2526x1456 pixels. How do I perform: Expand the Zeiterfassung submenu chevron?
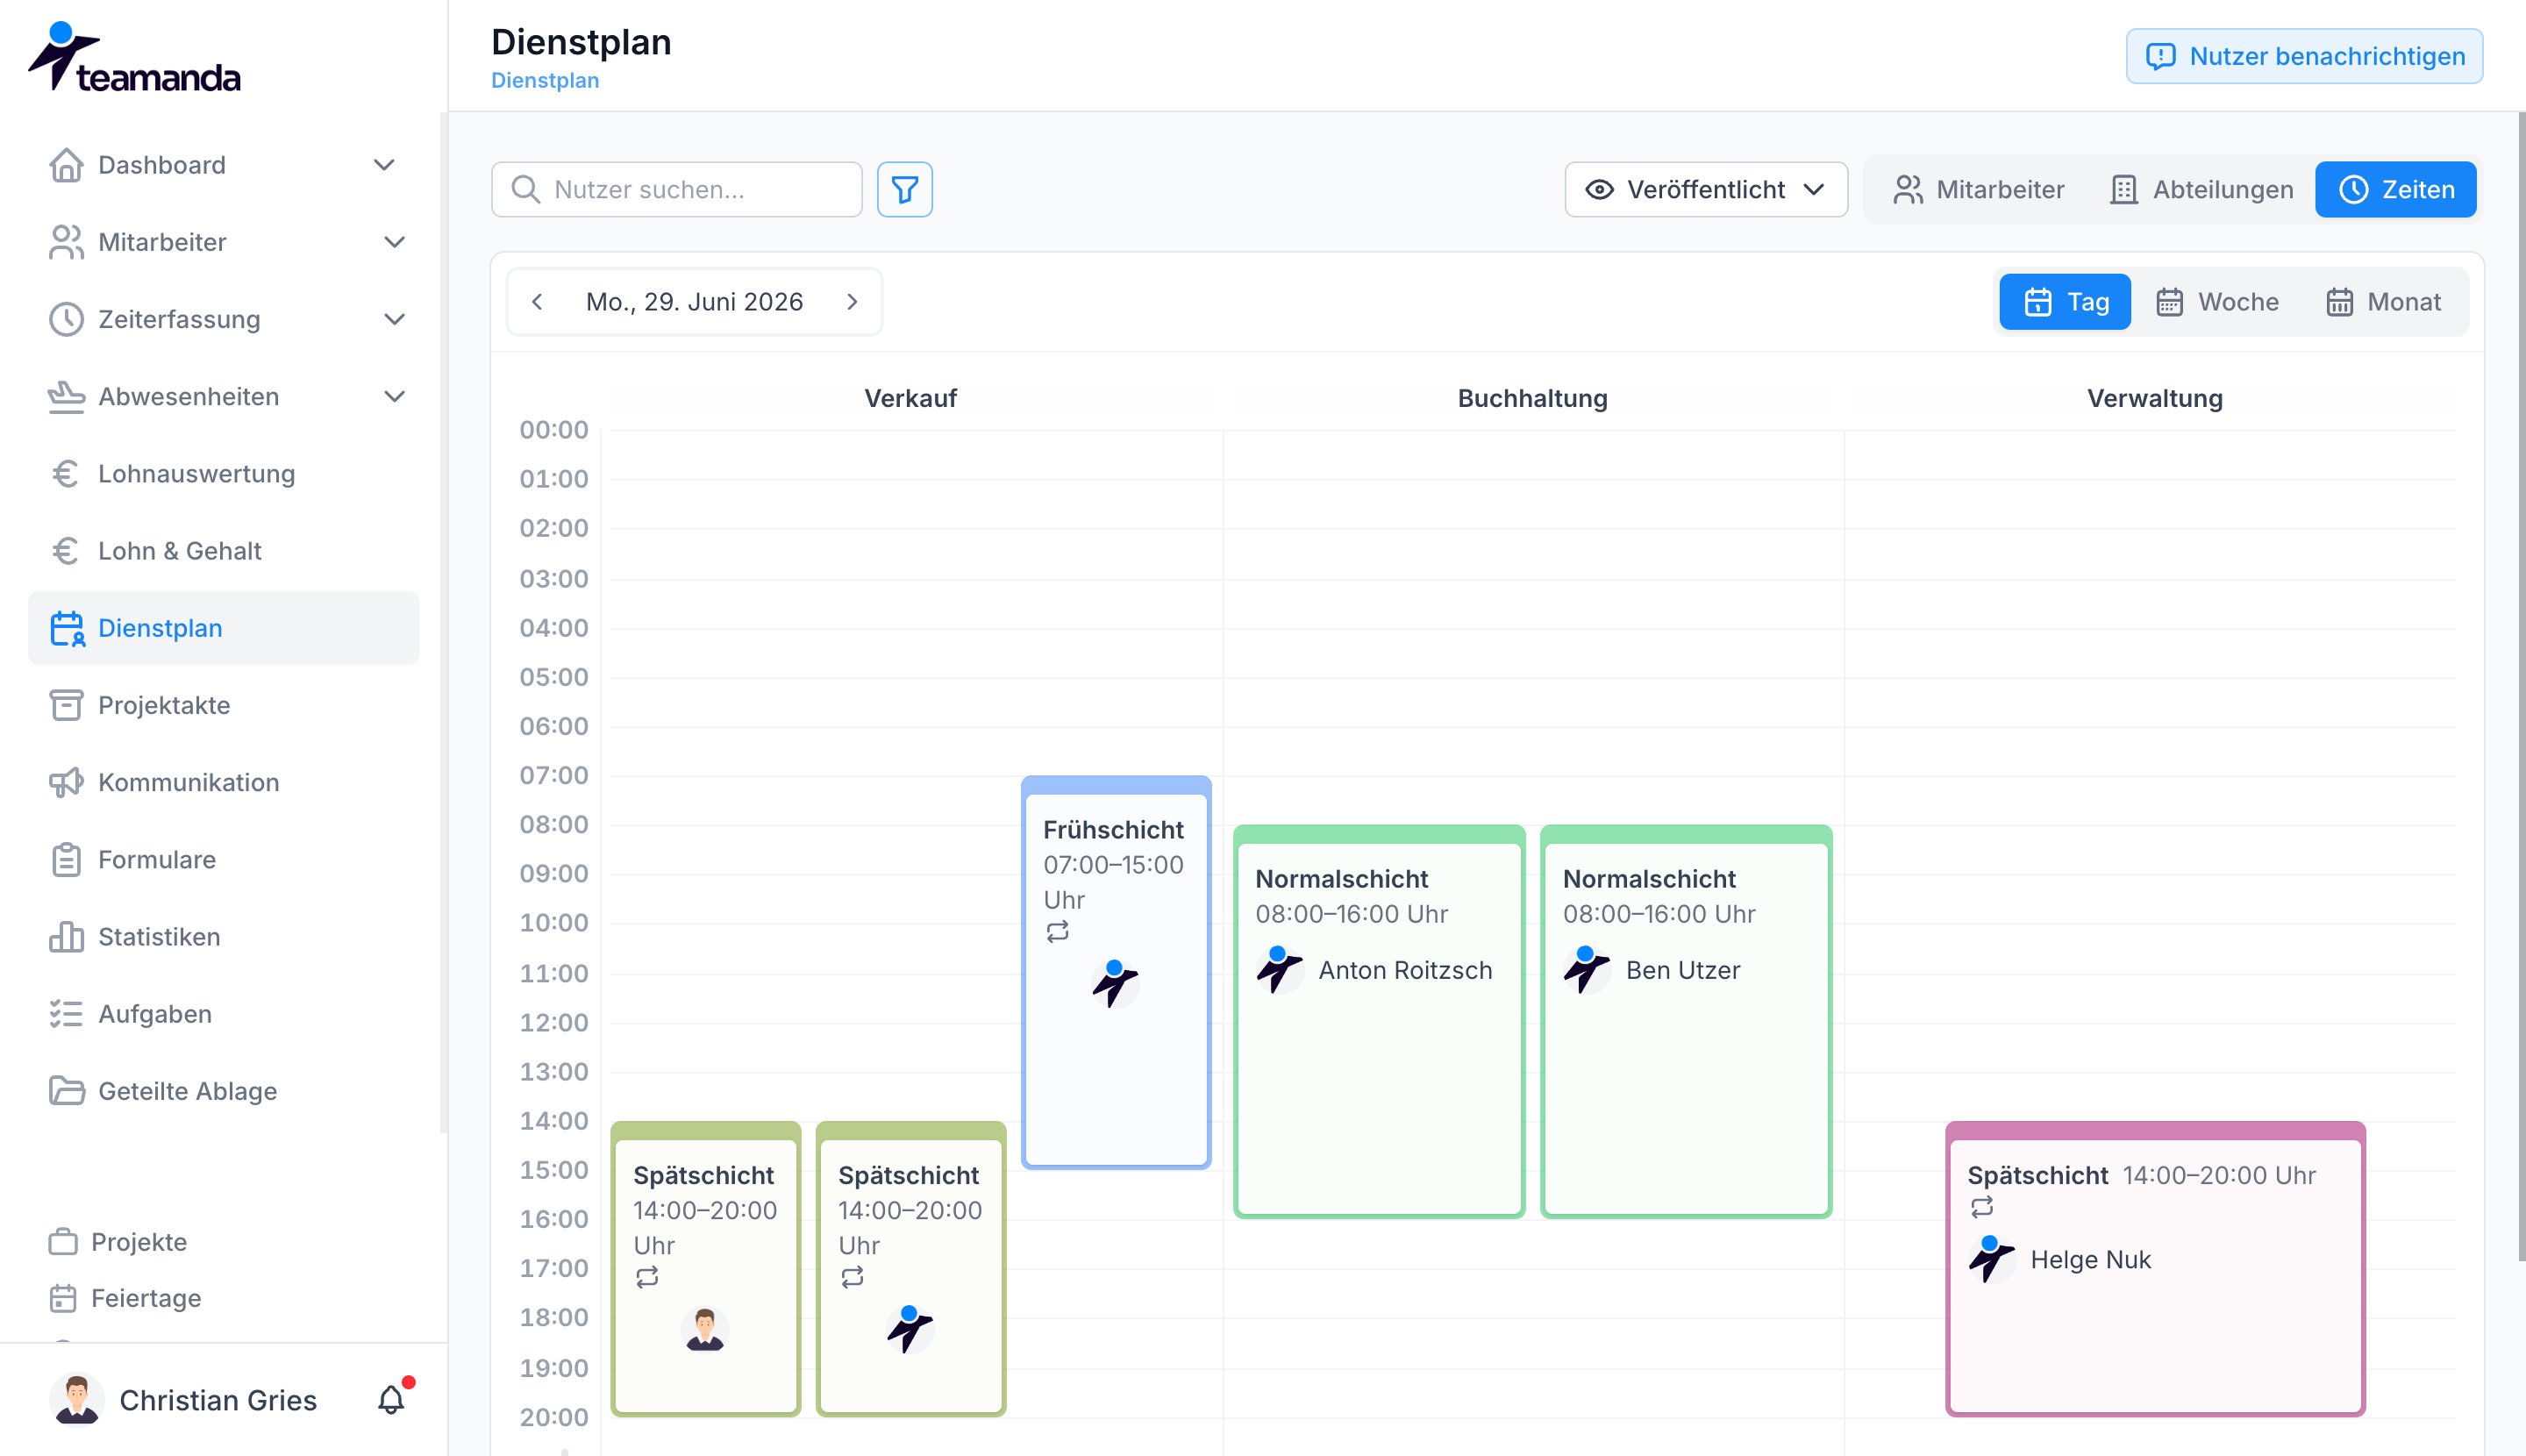point(395,319)
